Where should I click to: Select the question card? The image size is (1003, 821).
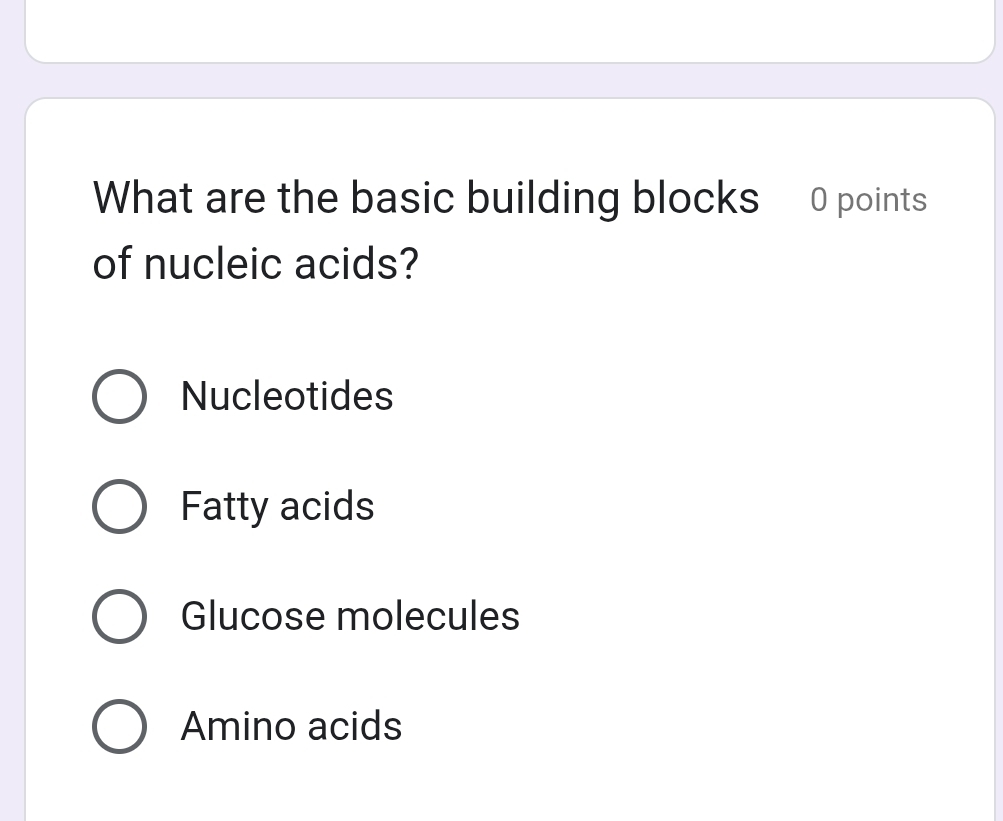512,450
